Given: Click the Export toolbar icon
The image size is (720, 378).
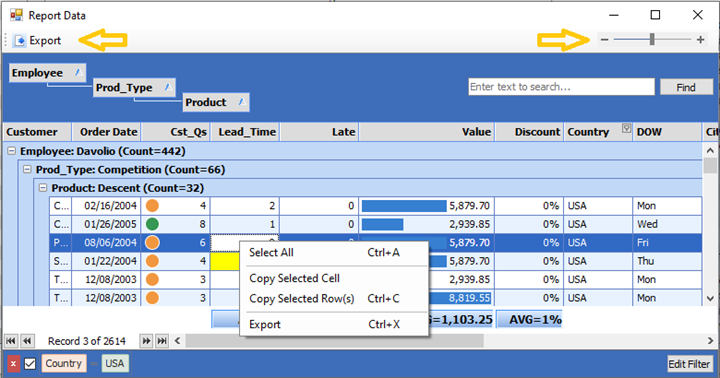Looking at the screenshot, I should point(20,40).
